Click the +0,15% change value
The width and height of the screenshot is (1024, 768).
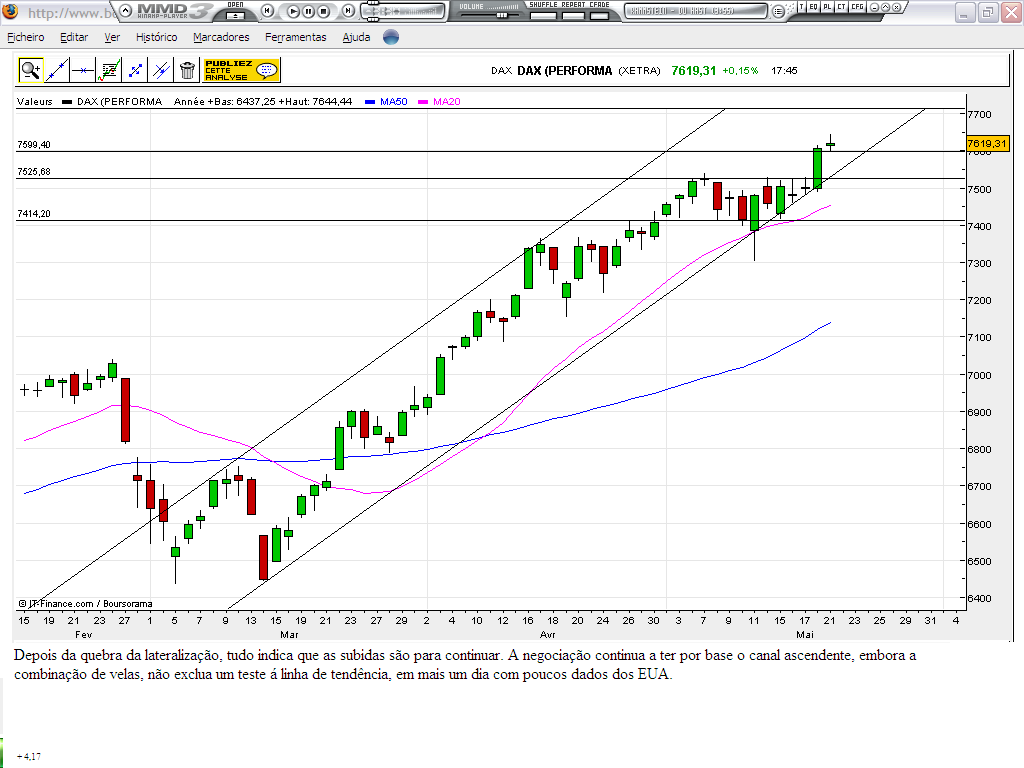[740, 71]
